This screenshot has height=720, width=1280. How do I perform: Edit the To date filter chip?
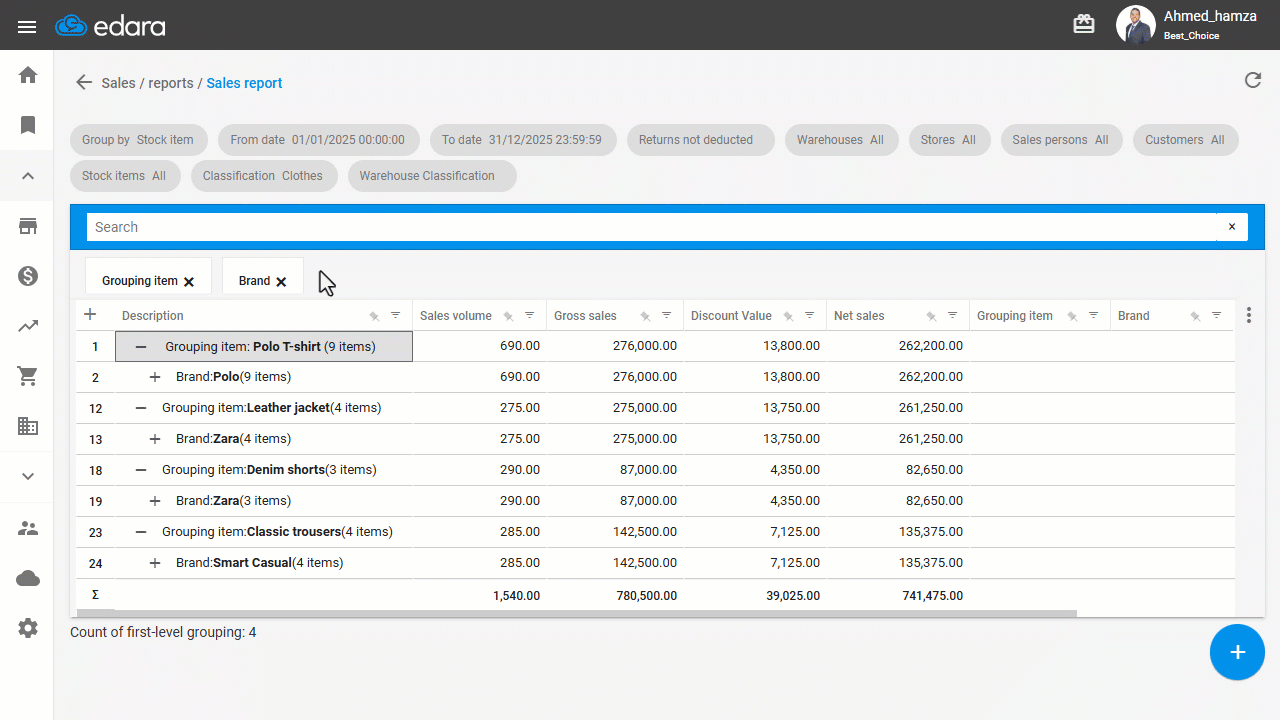[522, 140]
